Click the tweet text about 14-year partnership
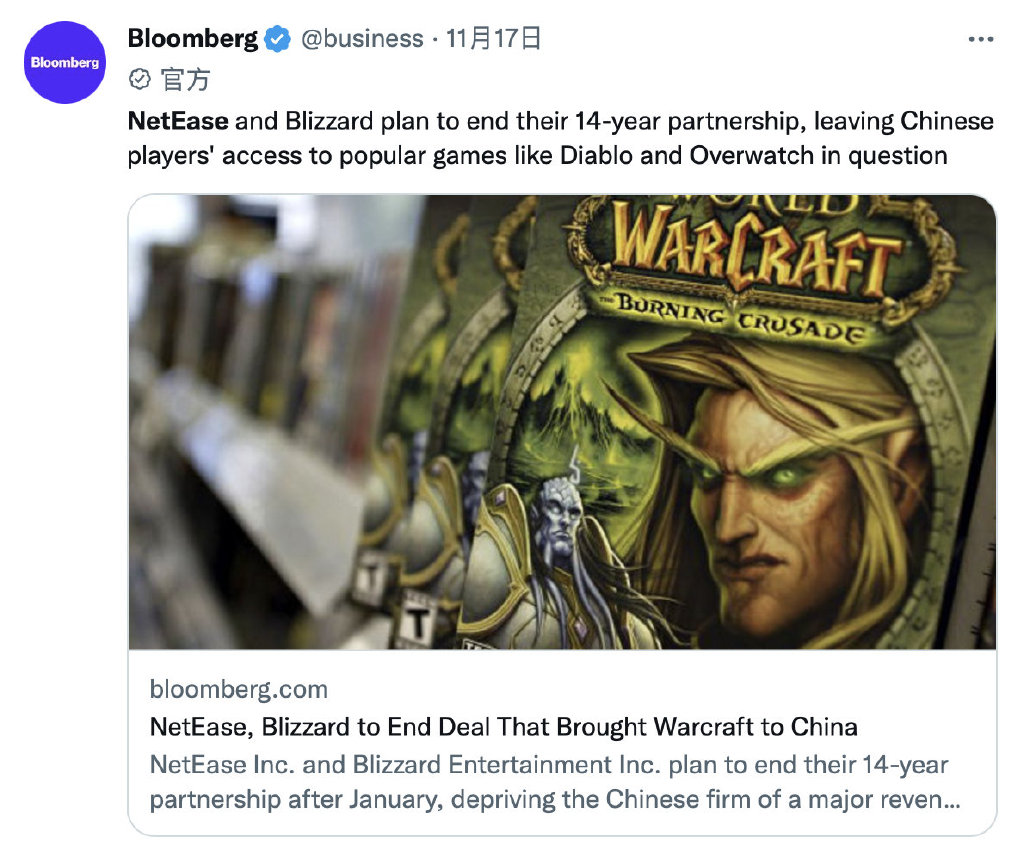Image resolution: width=1024 pixels, height=846 pixels. [560, 138]
